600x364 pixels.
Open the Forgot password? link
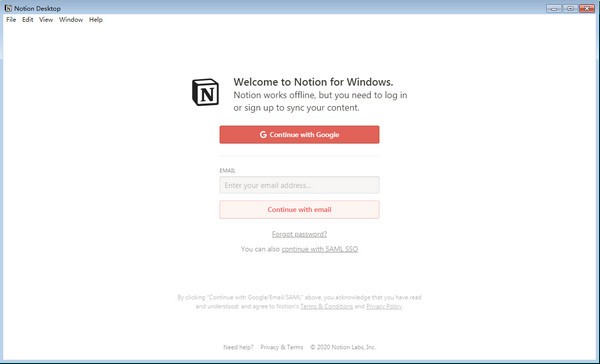299,234
